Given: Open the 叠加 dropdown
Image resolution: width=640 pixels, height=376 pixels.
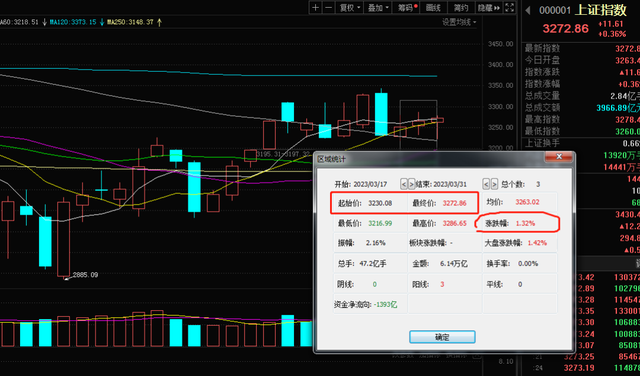Looking at the screenshot, I should pos(378,7).
